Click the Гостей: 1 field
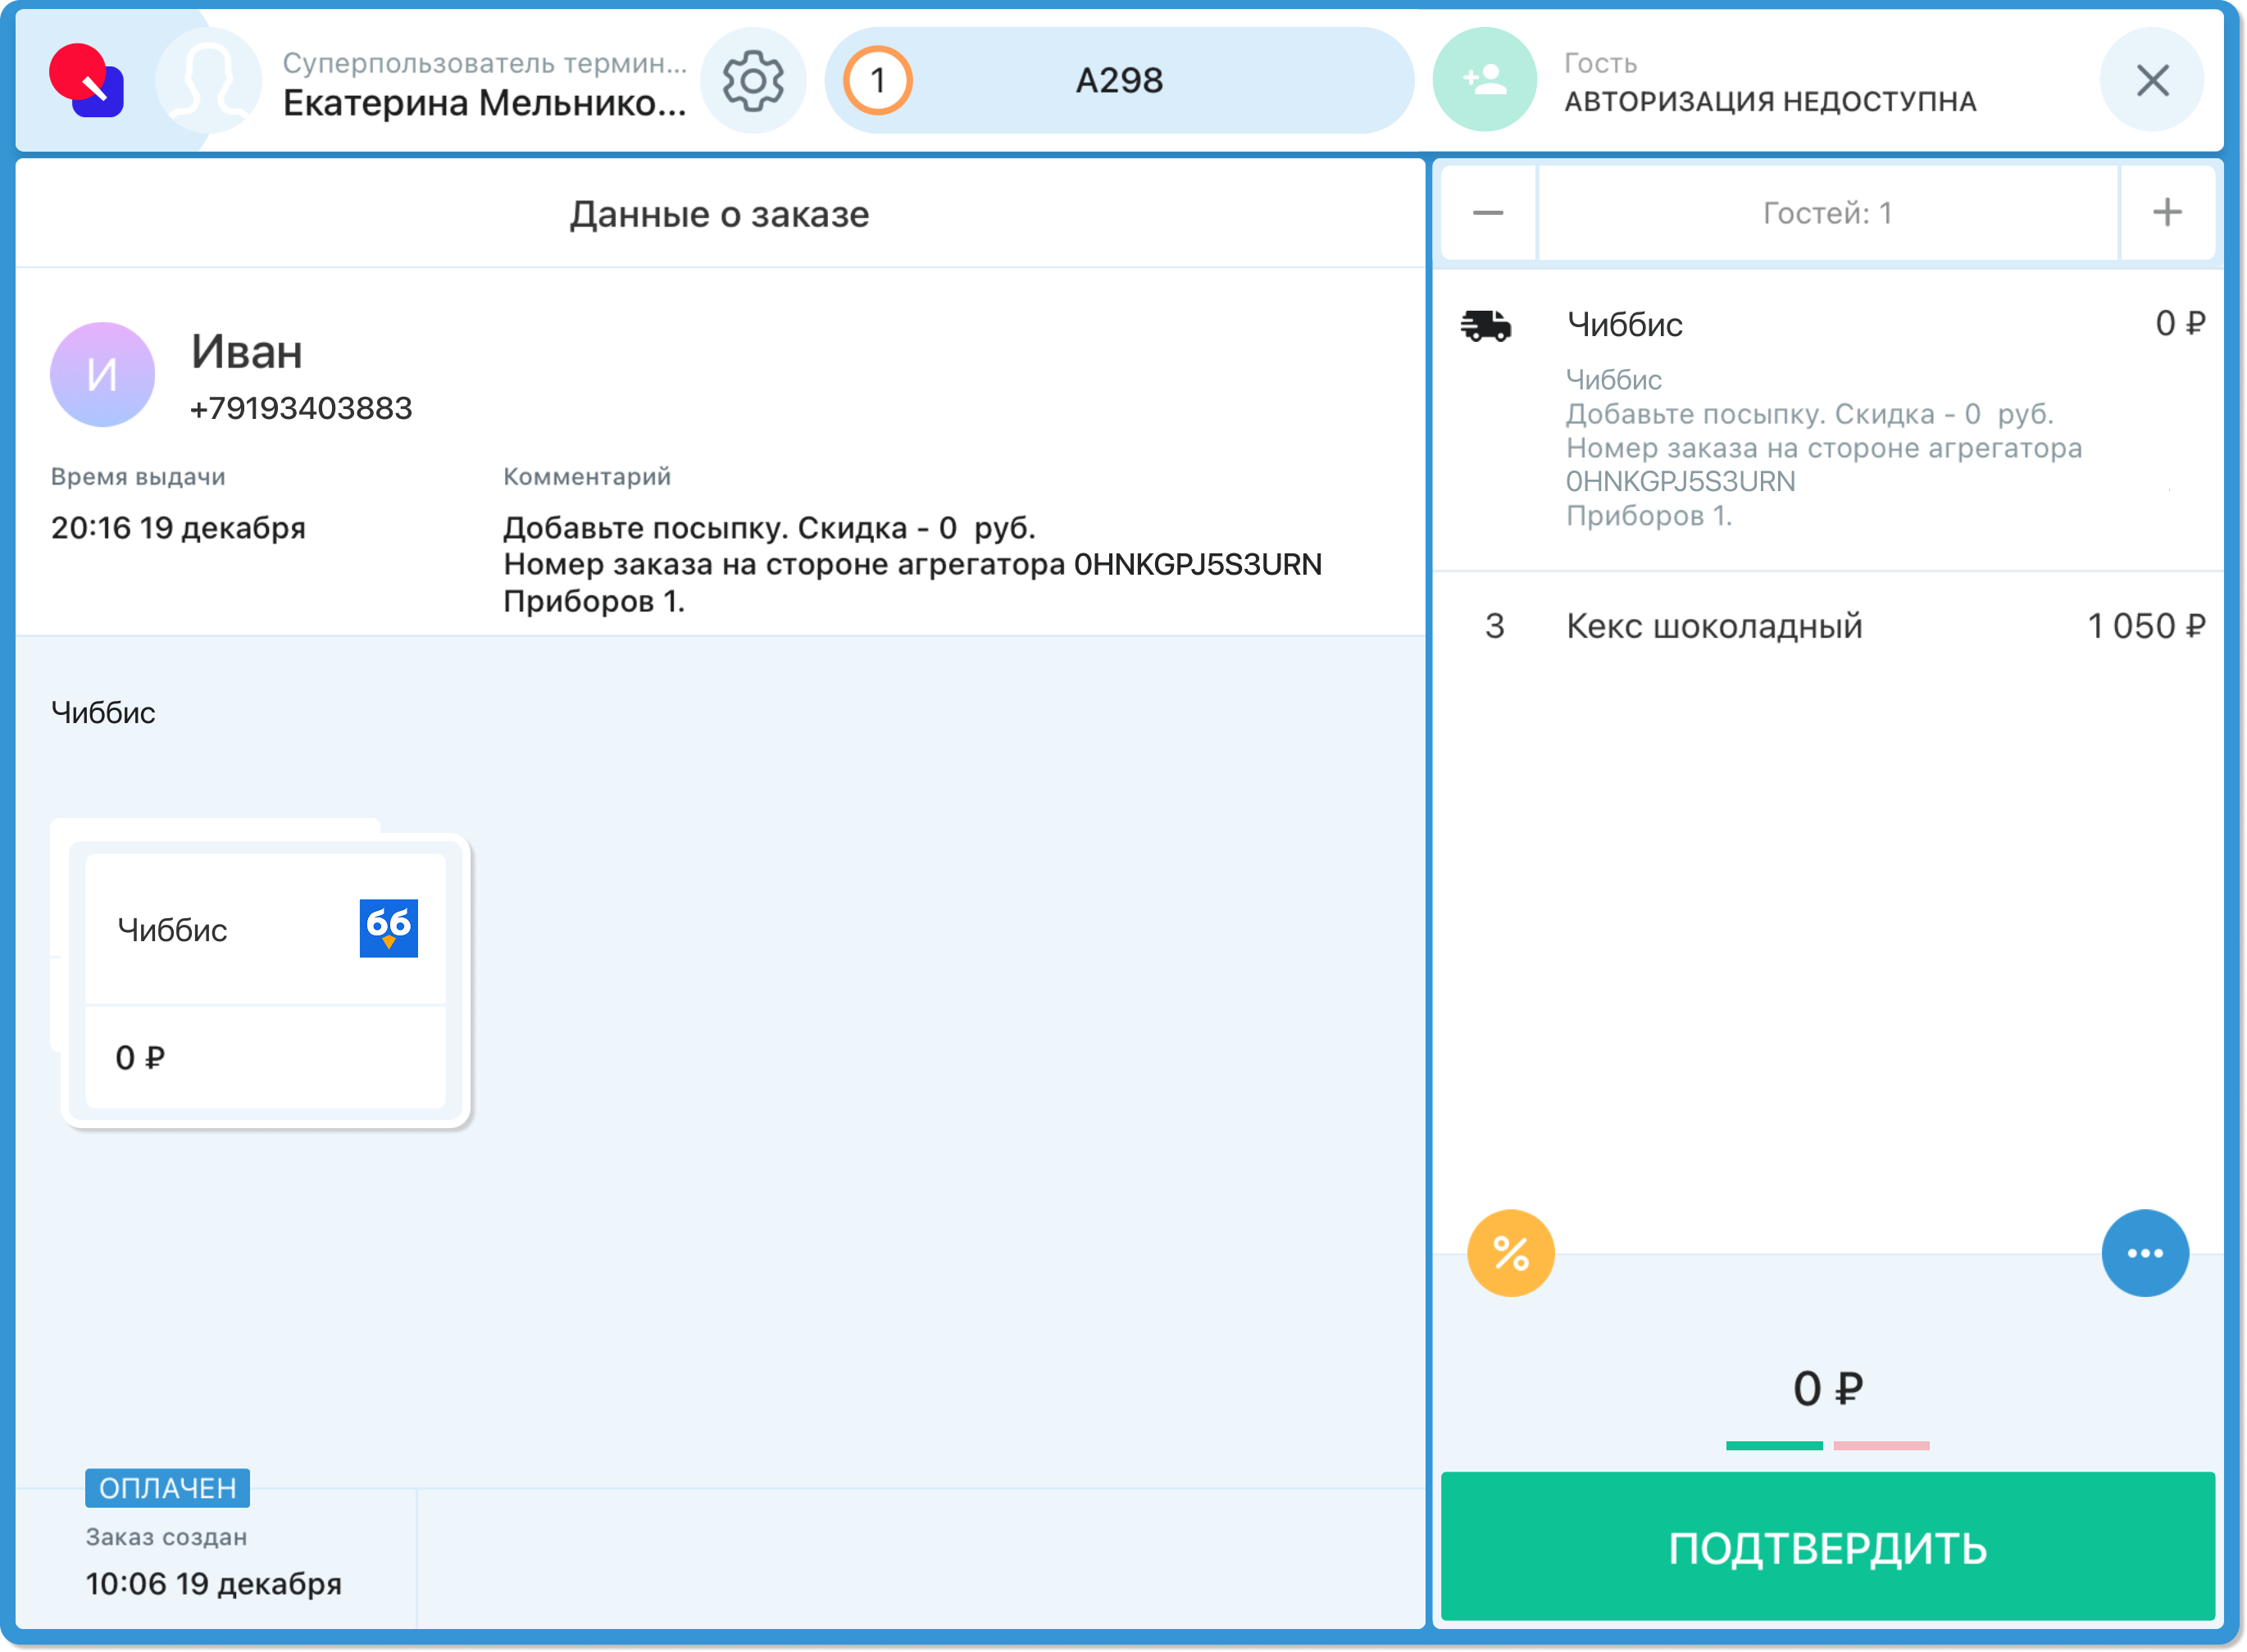 1826,213
